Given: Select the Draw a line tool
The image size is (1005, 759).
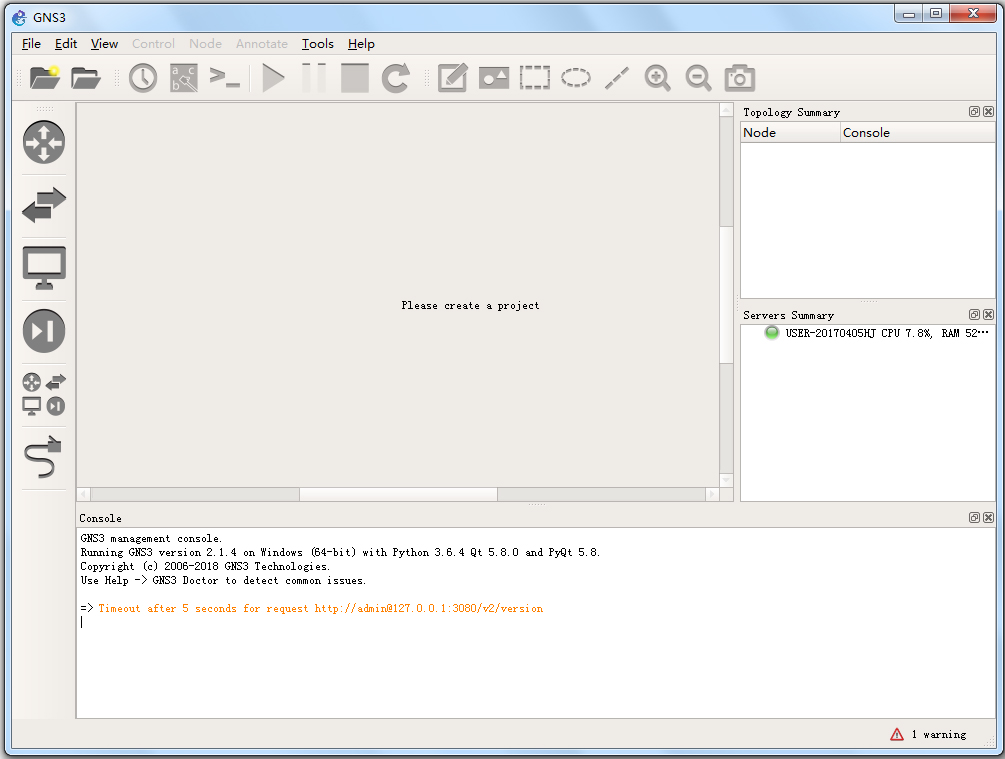Looking at the screenshot, I should click(617, 78).
